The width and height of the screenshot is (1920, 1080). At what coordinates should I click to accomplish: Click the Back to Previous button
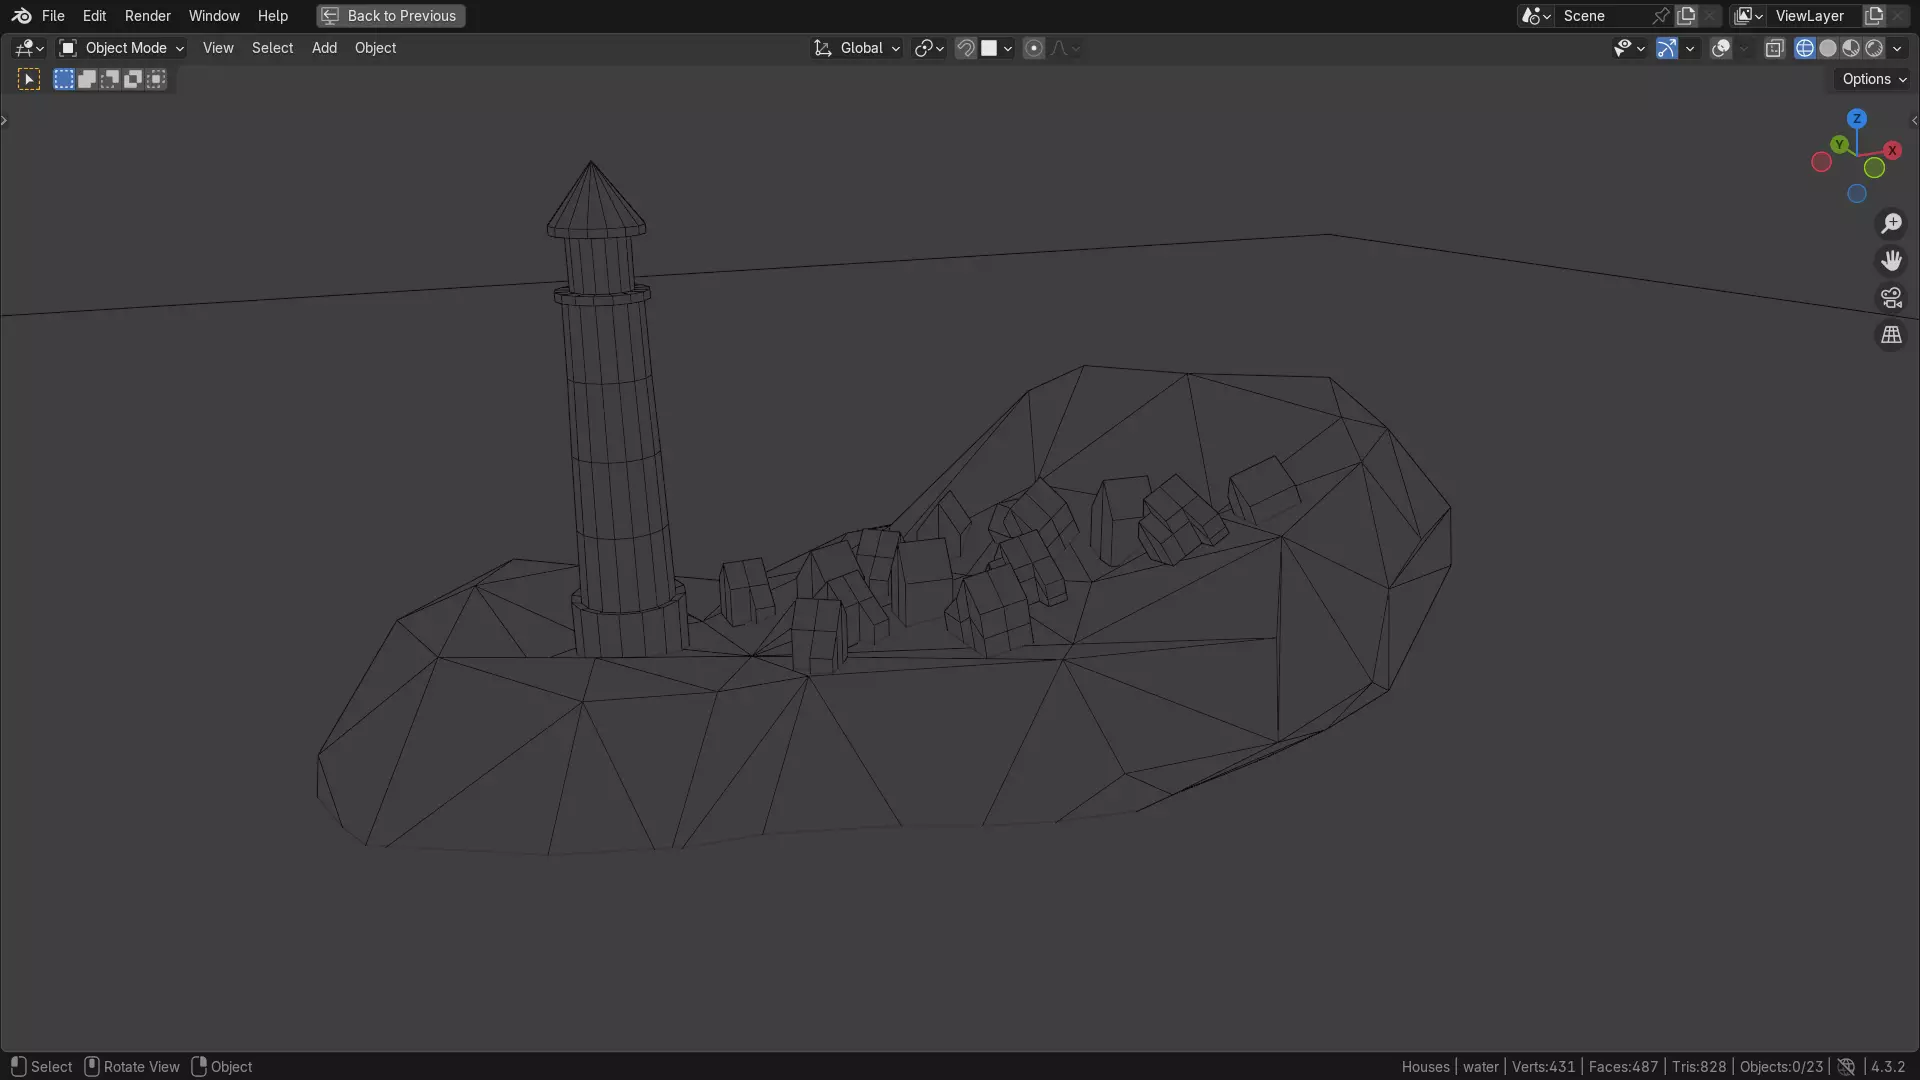click(x=391, y=16)
